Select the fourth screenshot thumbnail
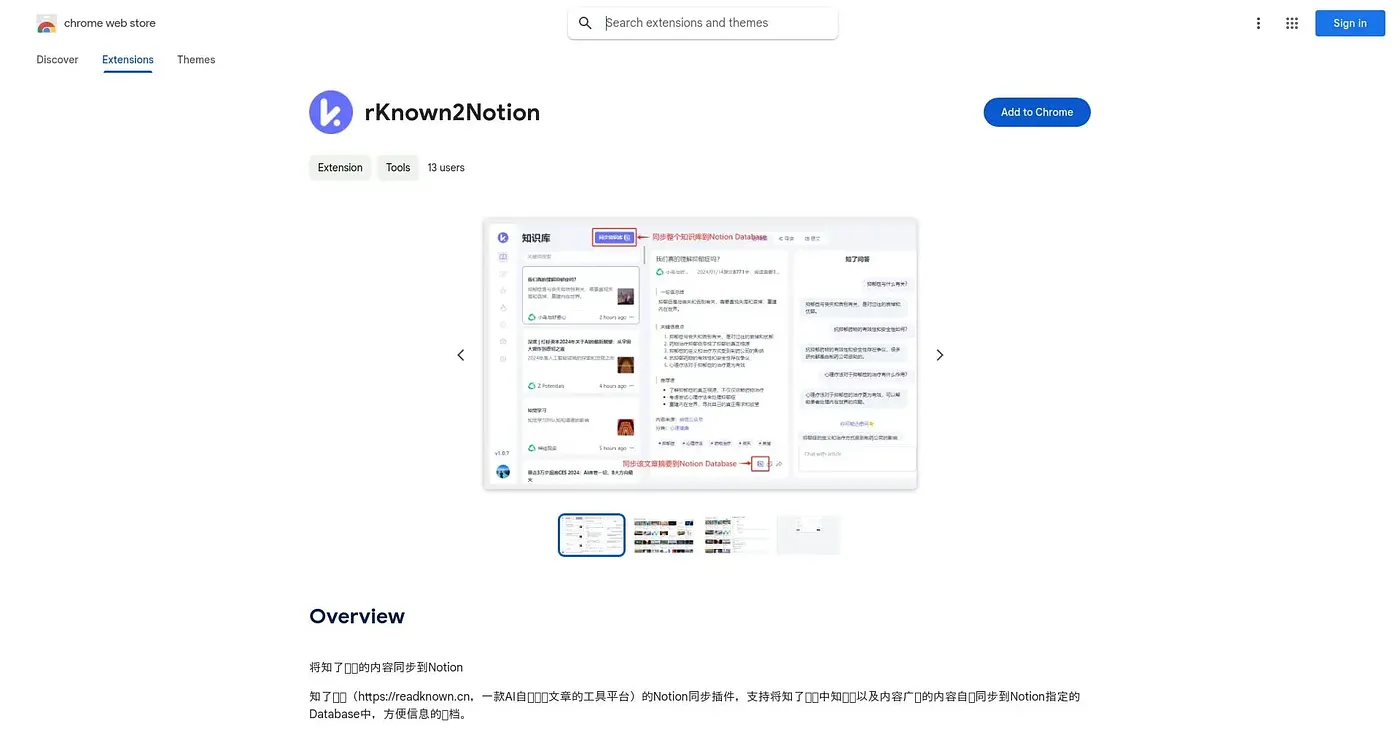The image size is (1400, 729). 808,535
